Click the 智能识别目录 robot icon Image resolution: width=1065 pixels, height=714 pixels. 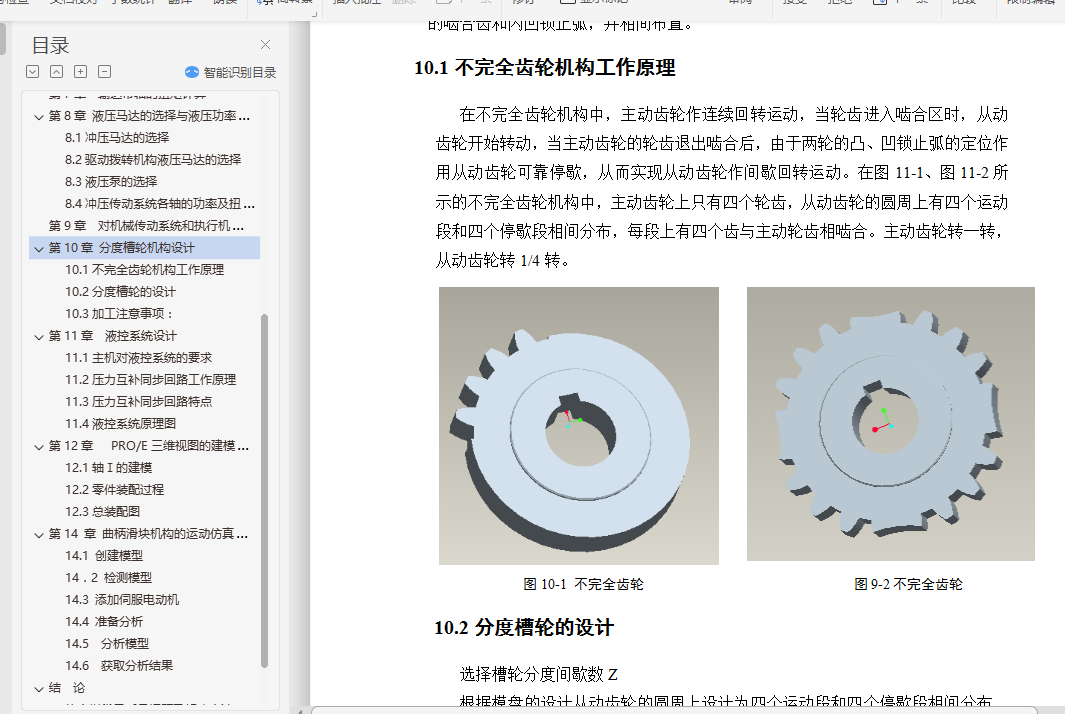point(192,72)
